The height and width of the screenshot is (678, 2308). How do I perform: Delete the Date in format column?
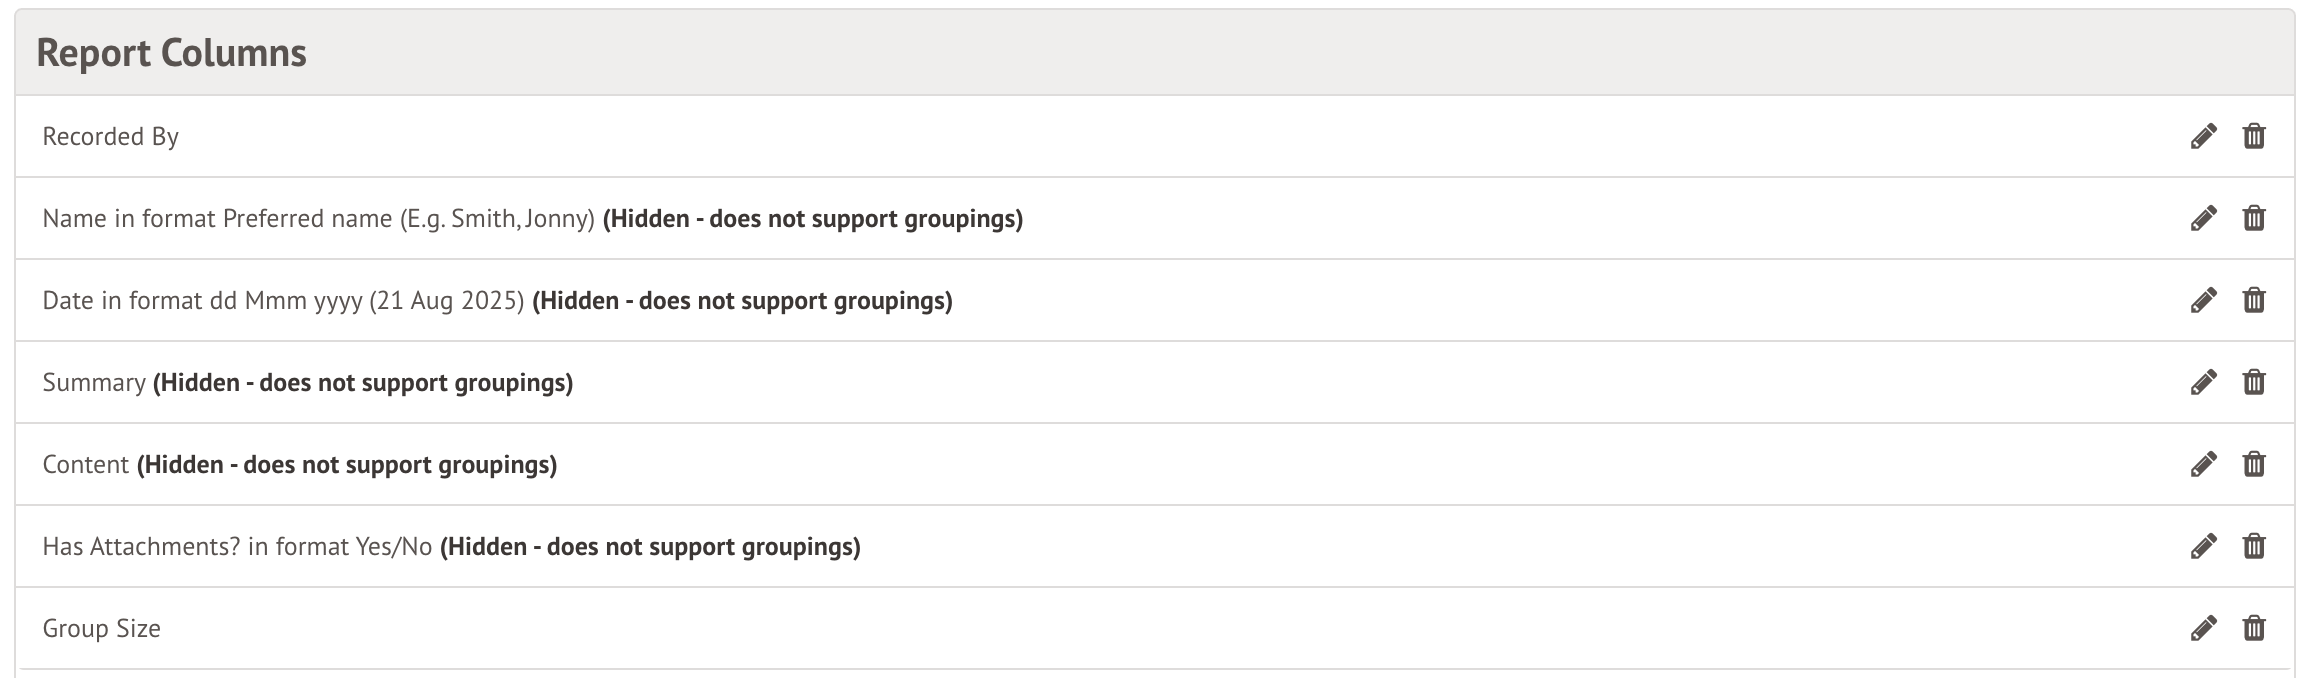2254,300
